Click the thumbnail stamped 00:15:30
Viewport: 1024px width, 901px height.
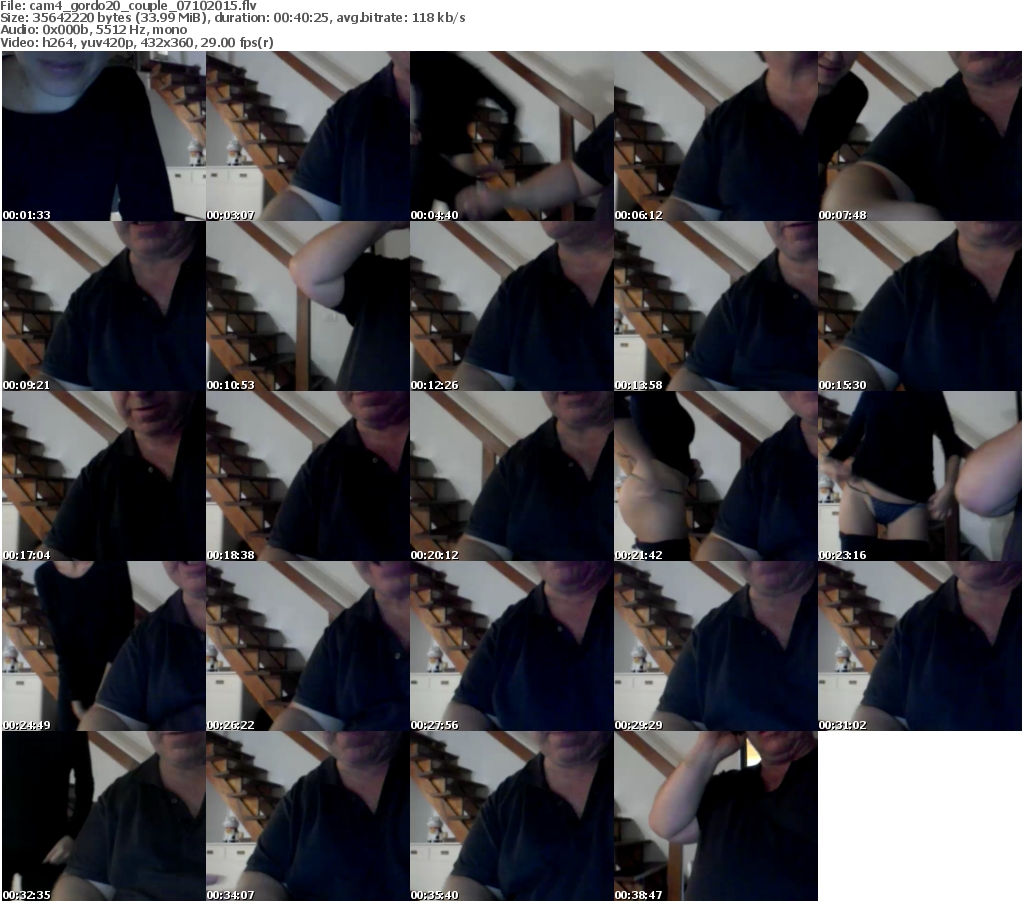920,306
